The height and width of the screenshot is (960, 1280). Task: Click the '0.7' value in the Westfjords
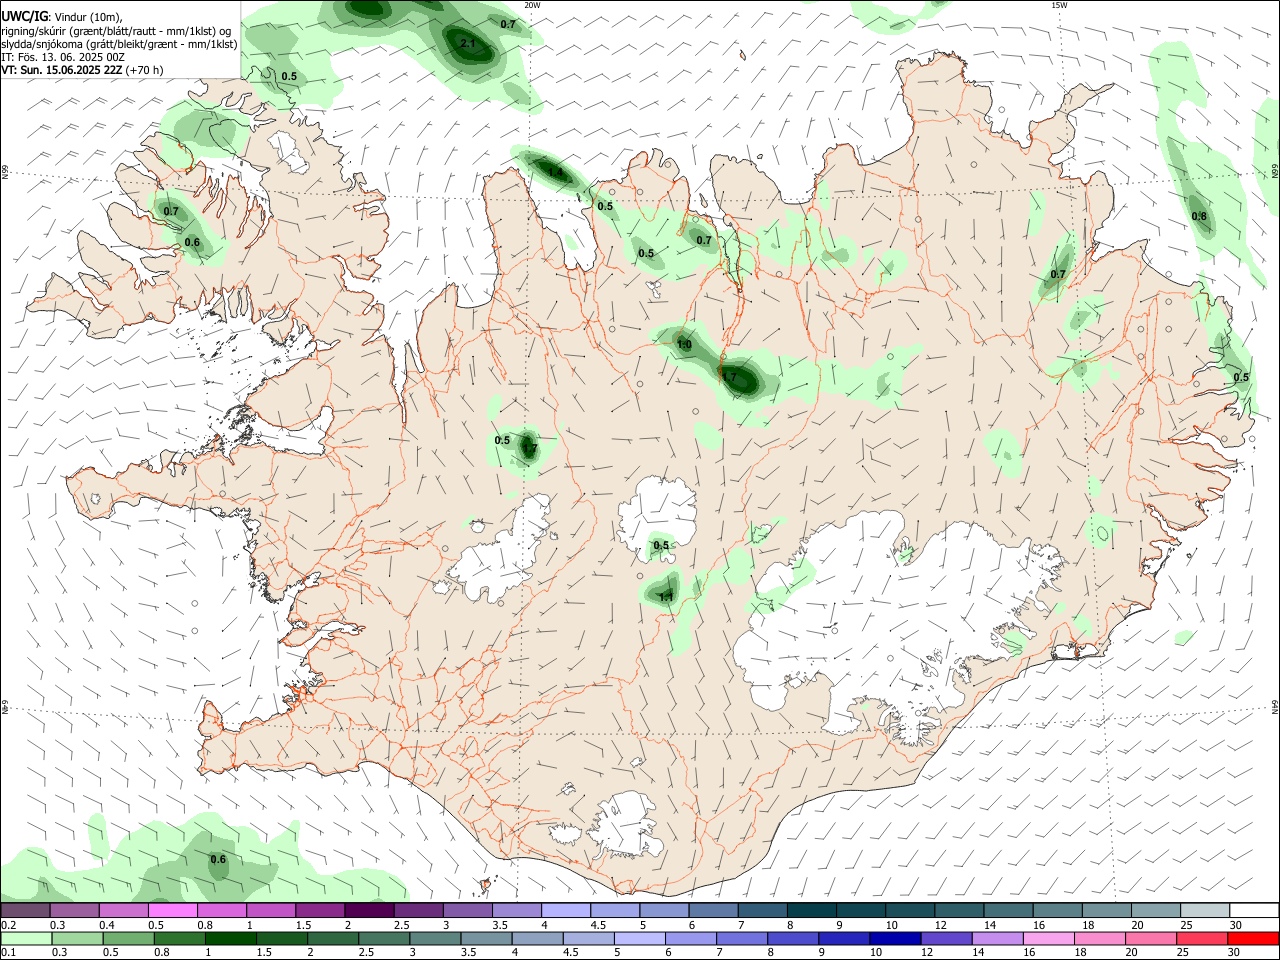171,212
